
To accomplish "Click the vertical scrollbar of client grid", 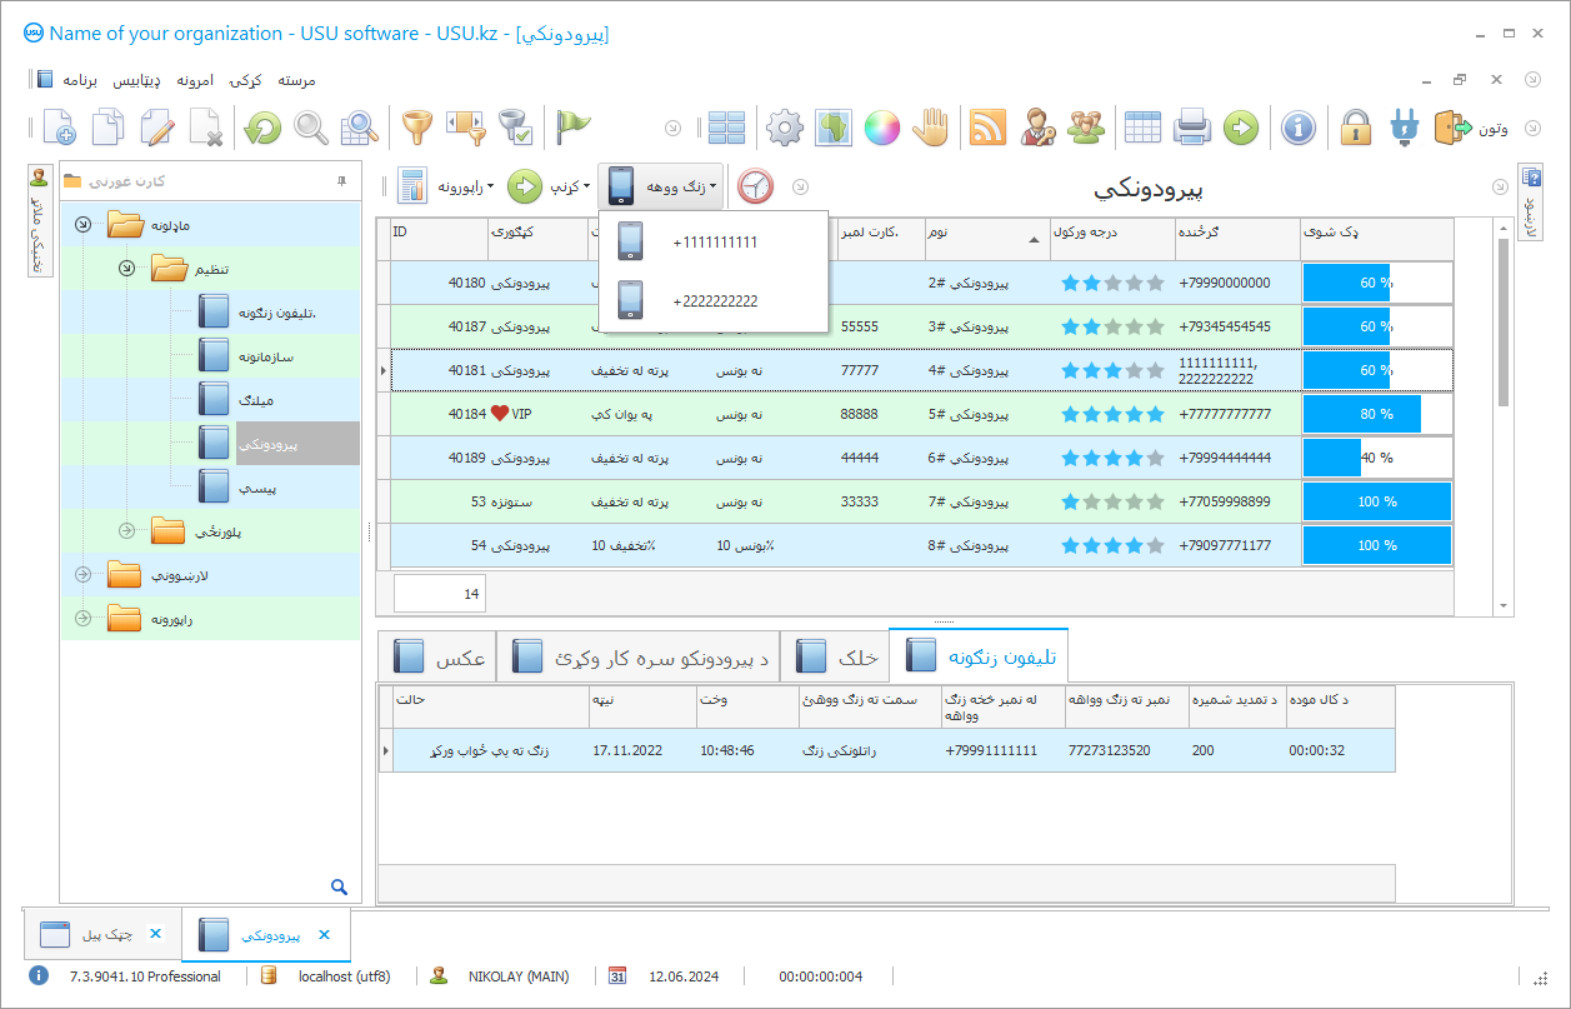I will [1503, 322].
